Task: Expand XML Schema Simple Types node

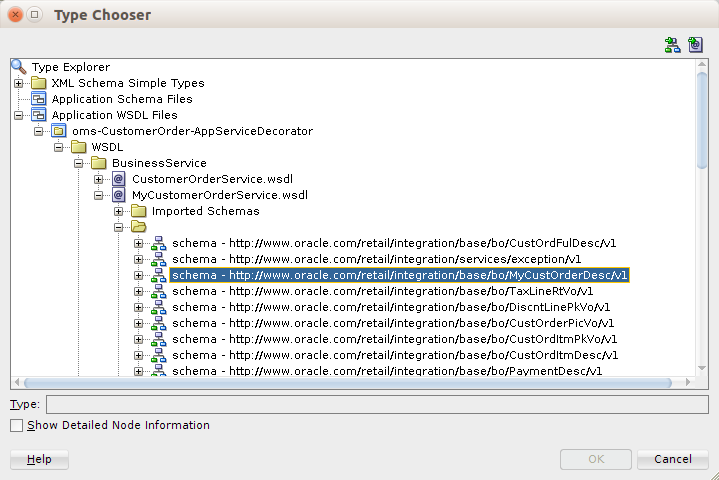Action: point(18,83)
